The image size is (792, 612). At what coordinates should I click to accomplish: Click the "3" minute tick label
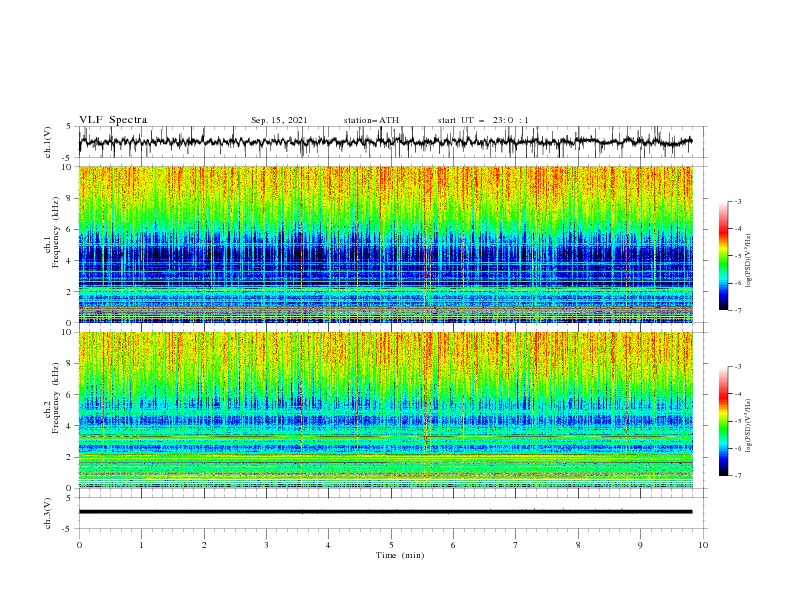266,545
